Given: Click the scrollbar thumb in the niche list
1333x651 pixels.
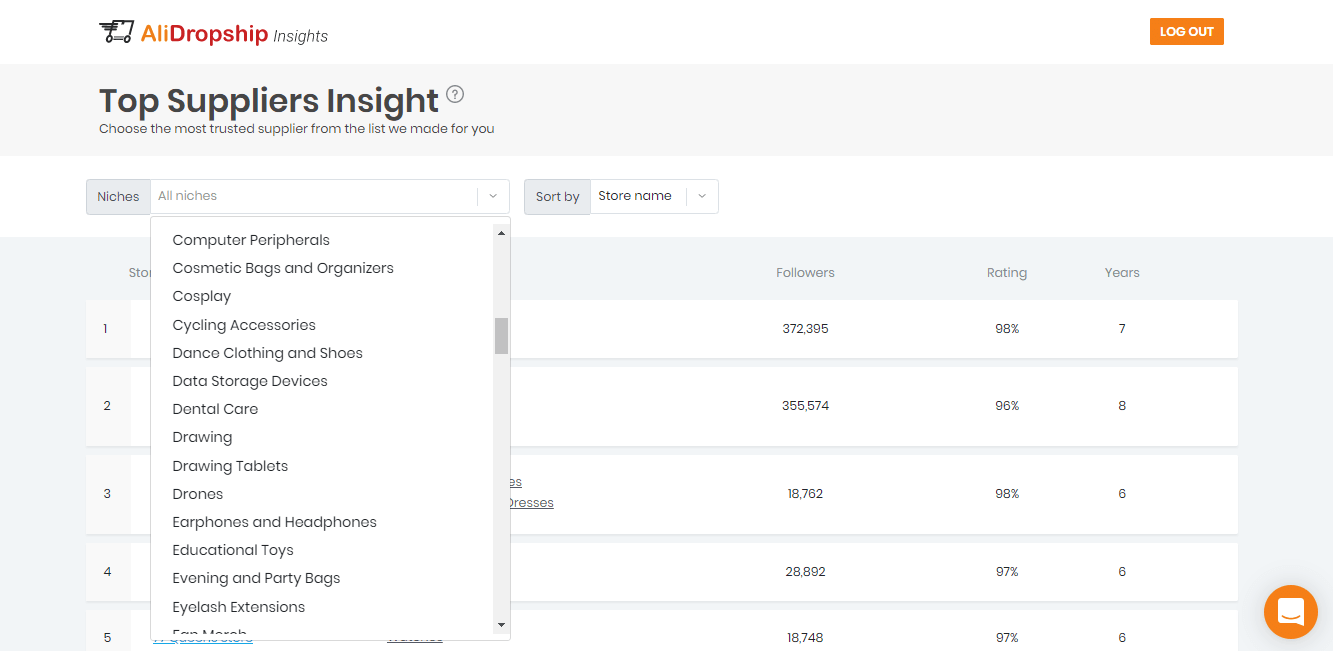Looking at the screenshot, I should pos(503,334).
